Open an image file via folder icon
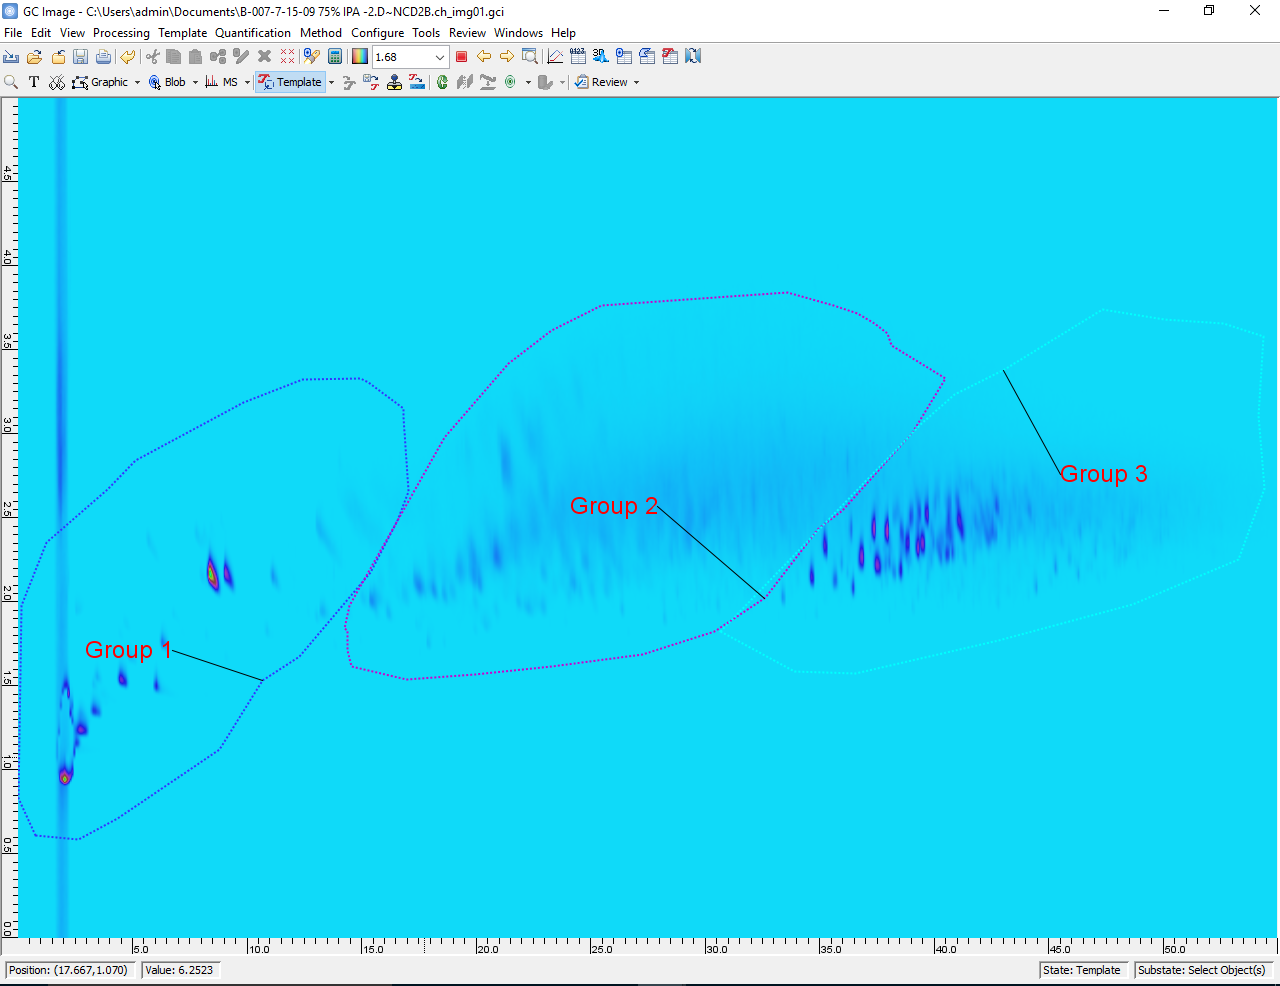Image resolution: width=1280 pixels, height=986 pixels. click(35, 57)
